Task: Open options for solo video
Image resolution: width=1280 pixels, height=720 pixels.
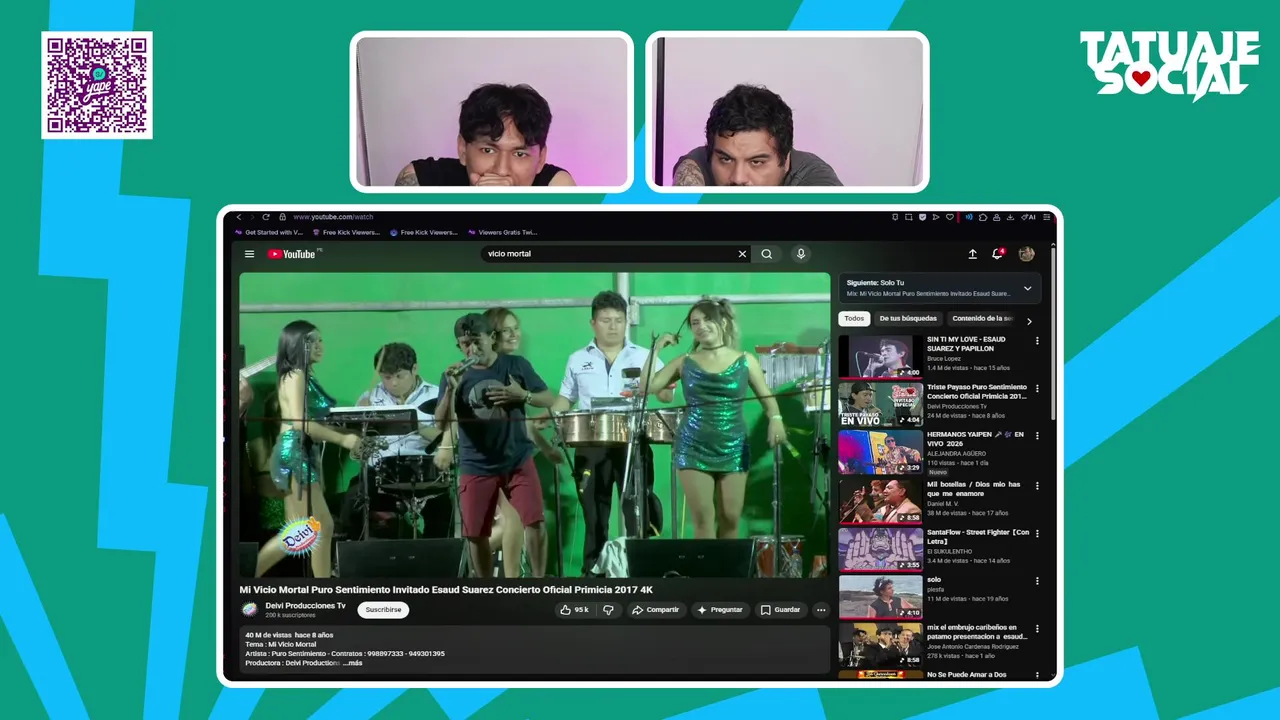Action: pos(1037,580)
